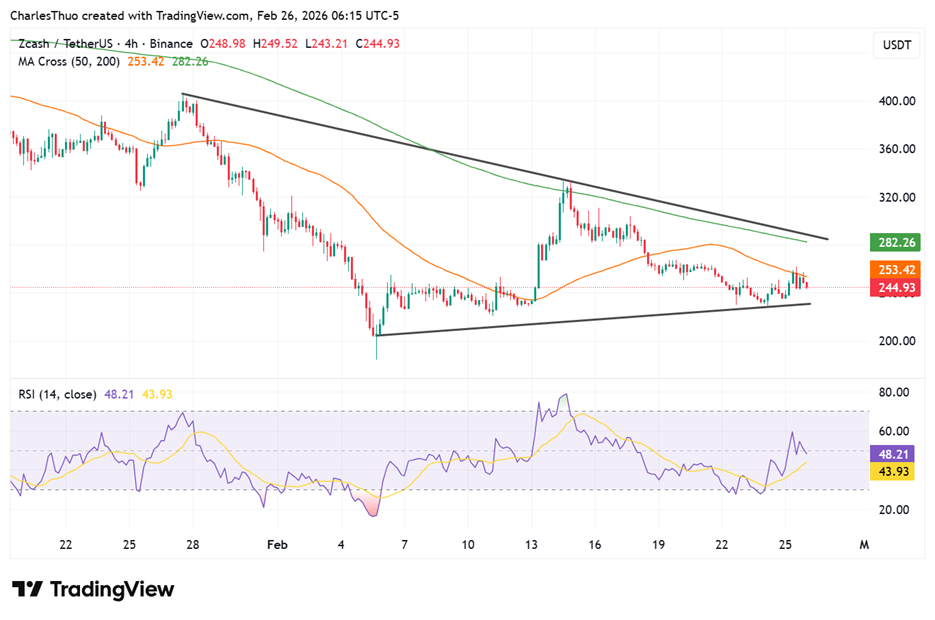Select the lower ascending black trendline
This screenshot has width=935, height=620.
click(x=600, y=319)
